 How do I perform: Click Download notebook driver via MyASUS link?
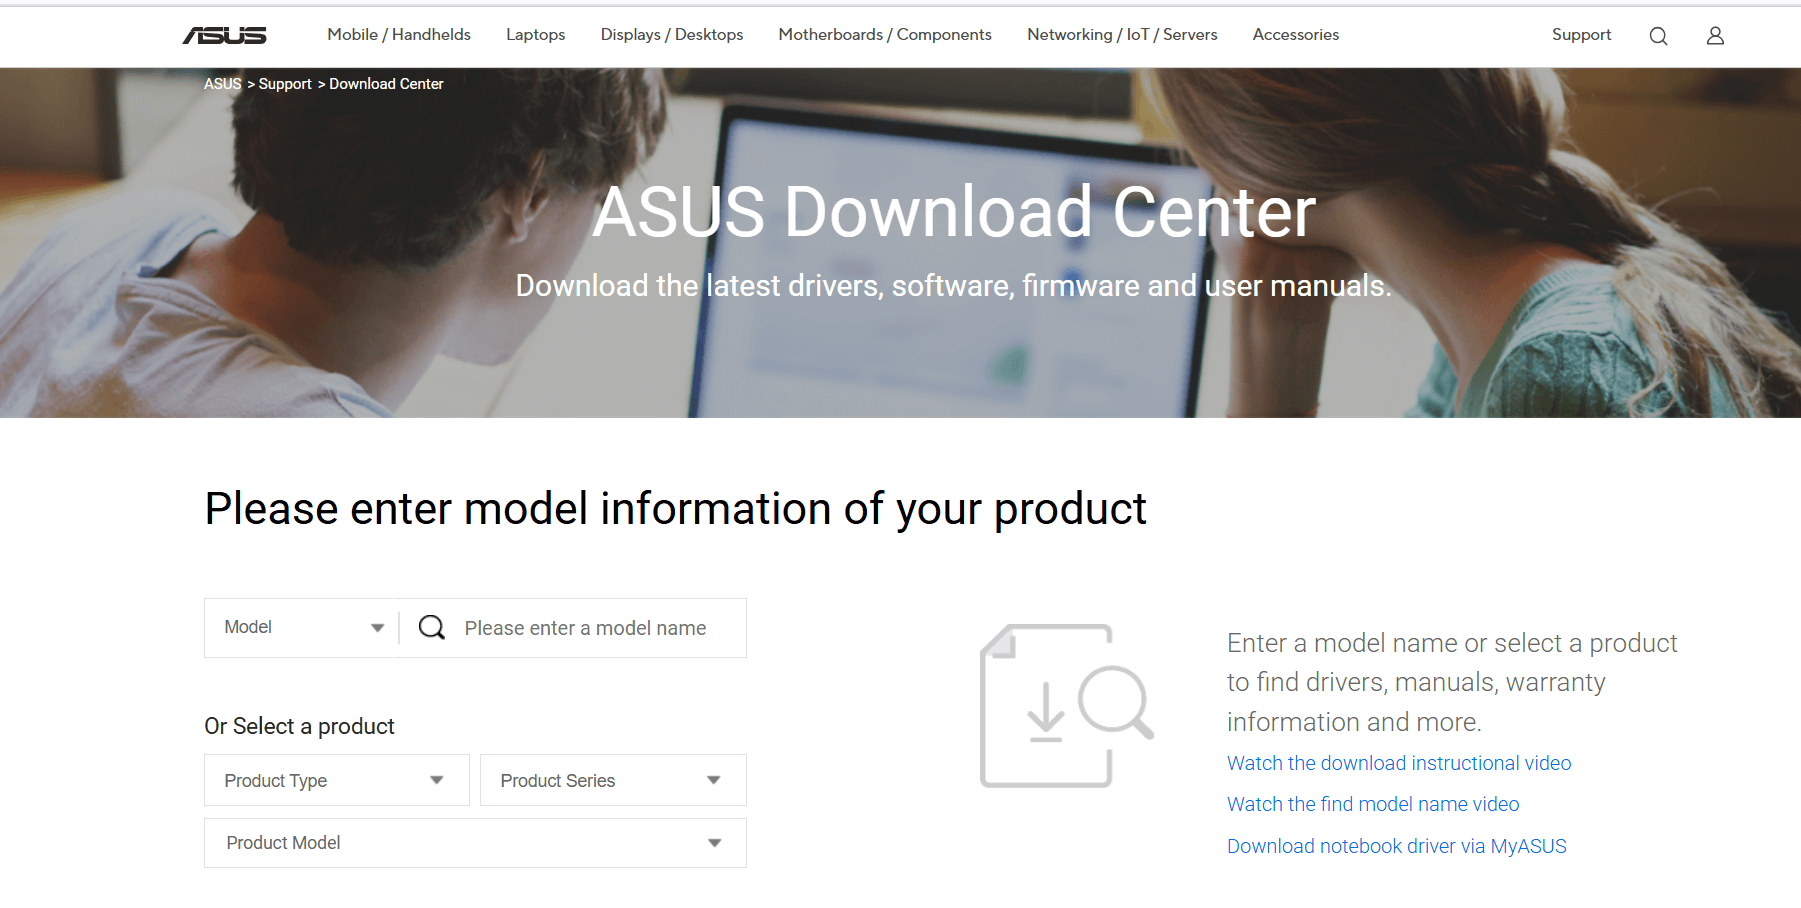1396,846
